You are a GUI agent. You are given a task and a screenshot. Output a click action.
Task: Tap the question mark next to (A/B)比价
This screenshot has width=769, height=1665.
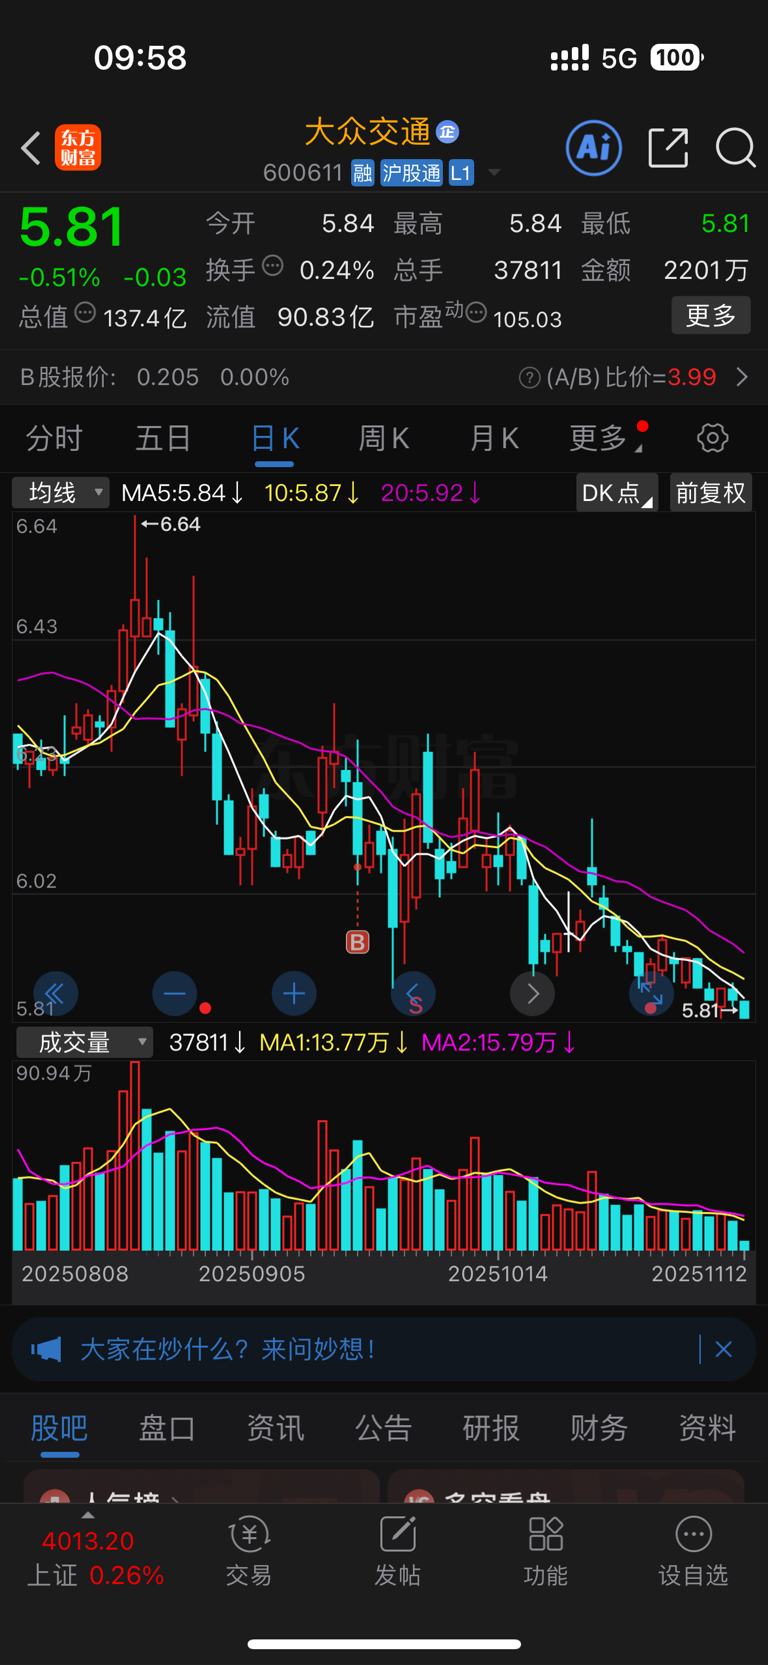click(530, 378)
